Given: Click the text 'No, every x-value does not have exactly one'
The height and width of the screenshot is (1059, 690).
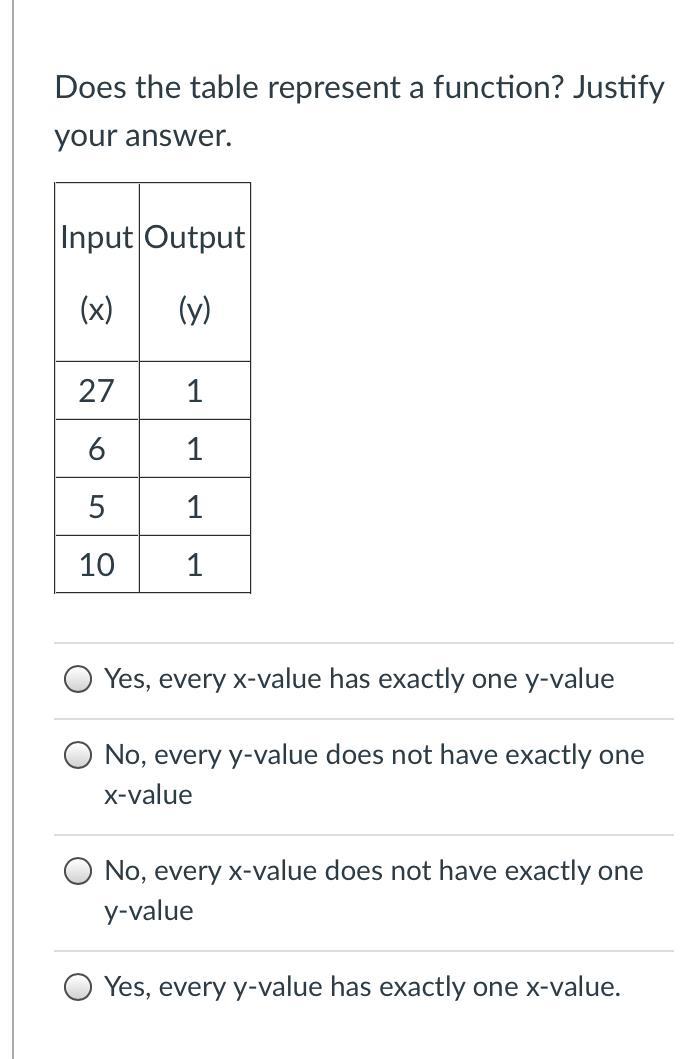Looking at the screenshot, I should (374, 871).
